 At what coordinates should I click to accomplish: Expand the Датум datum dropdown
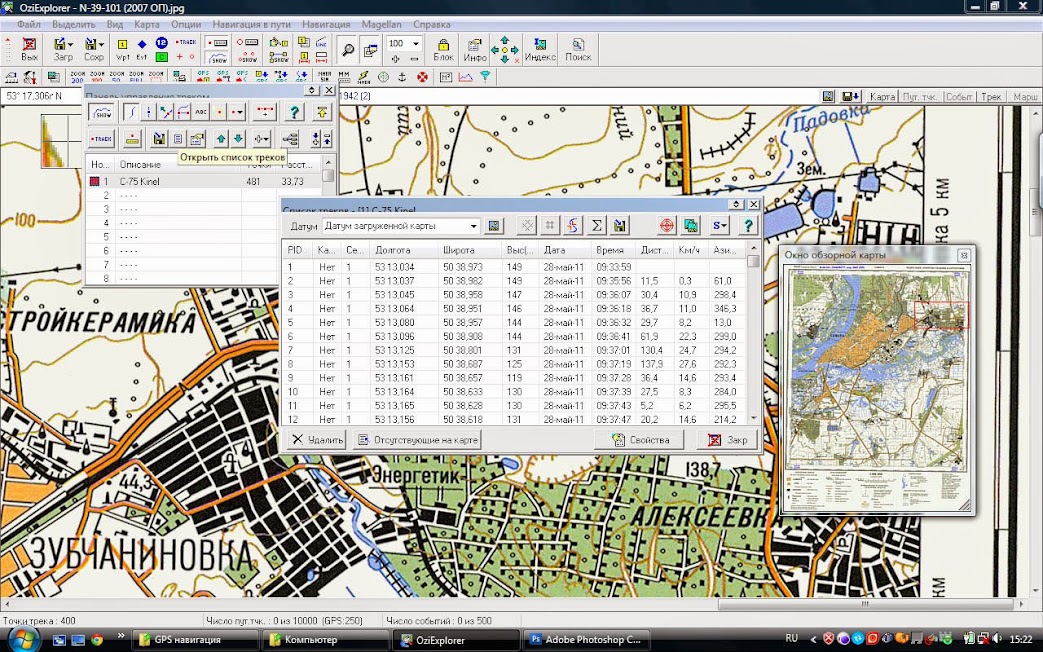(x=474, y=226)
